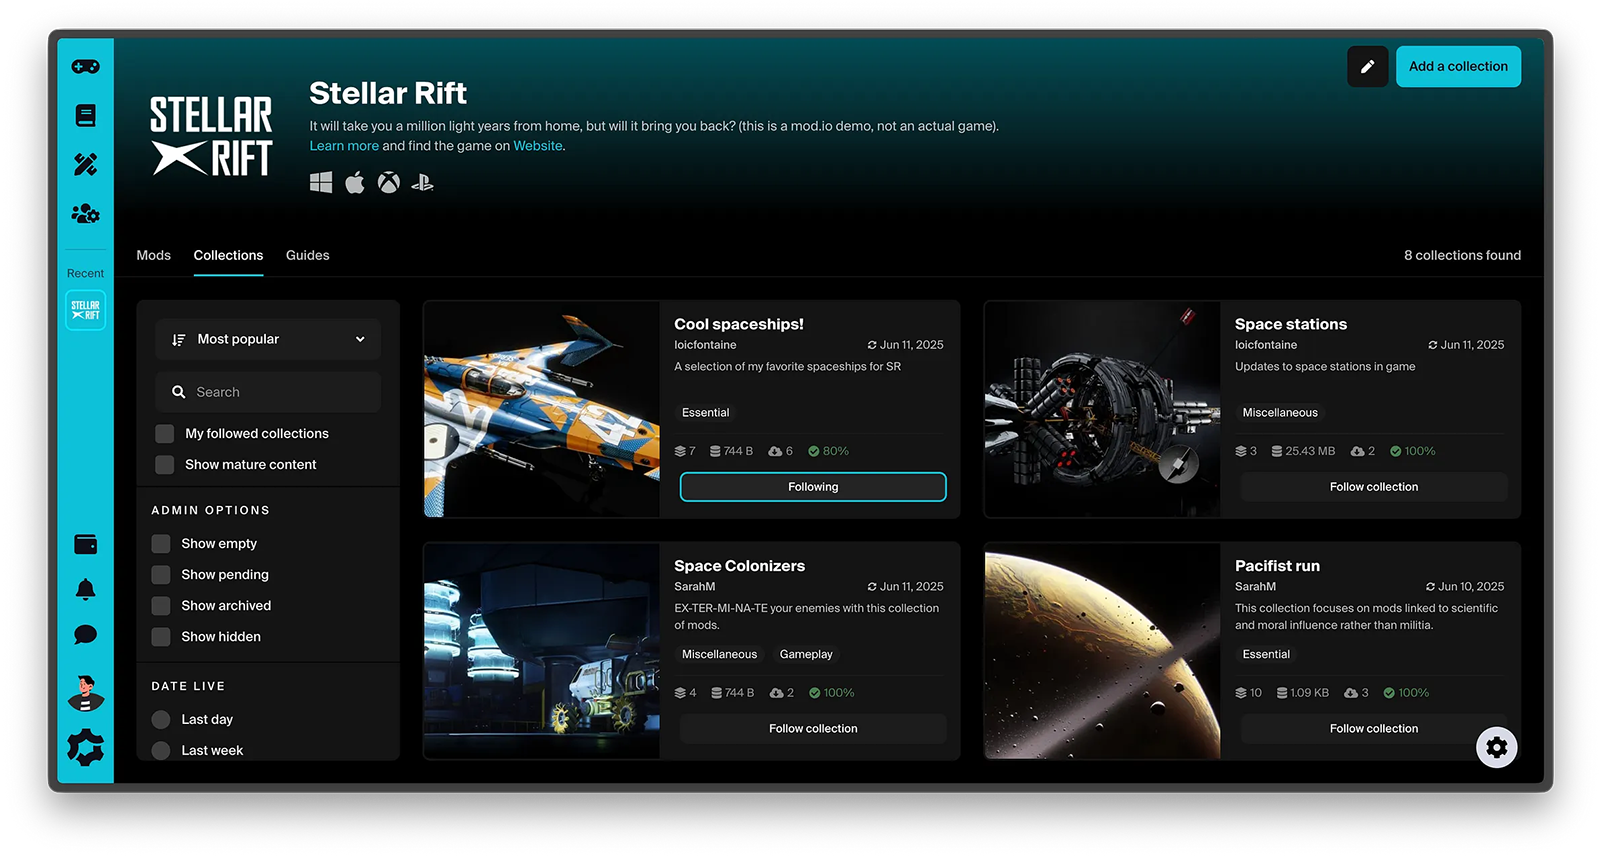Open the chat messages bubble icon
Viewport: 1600px width, 856px height.
click(85, 635)
